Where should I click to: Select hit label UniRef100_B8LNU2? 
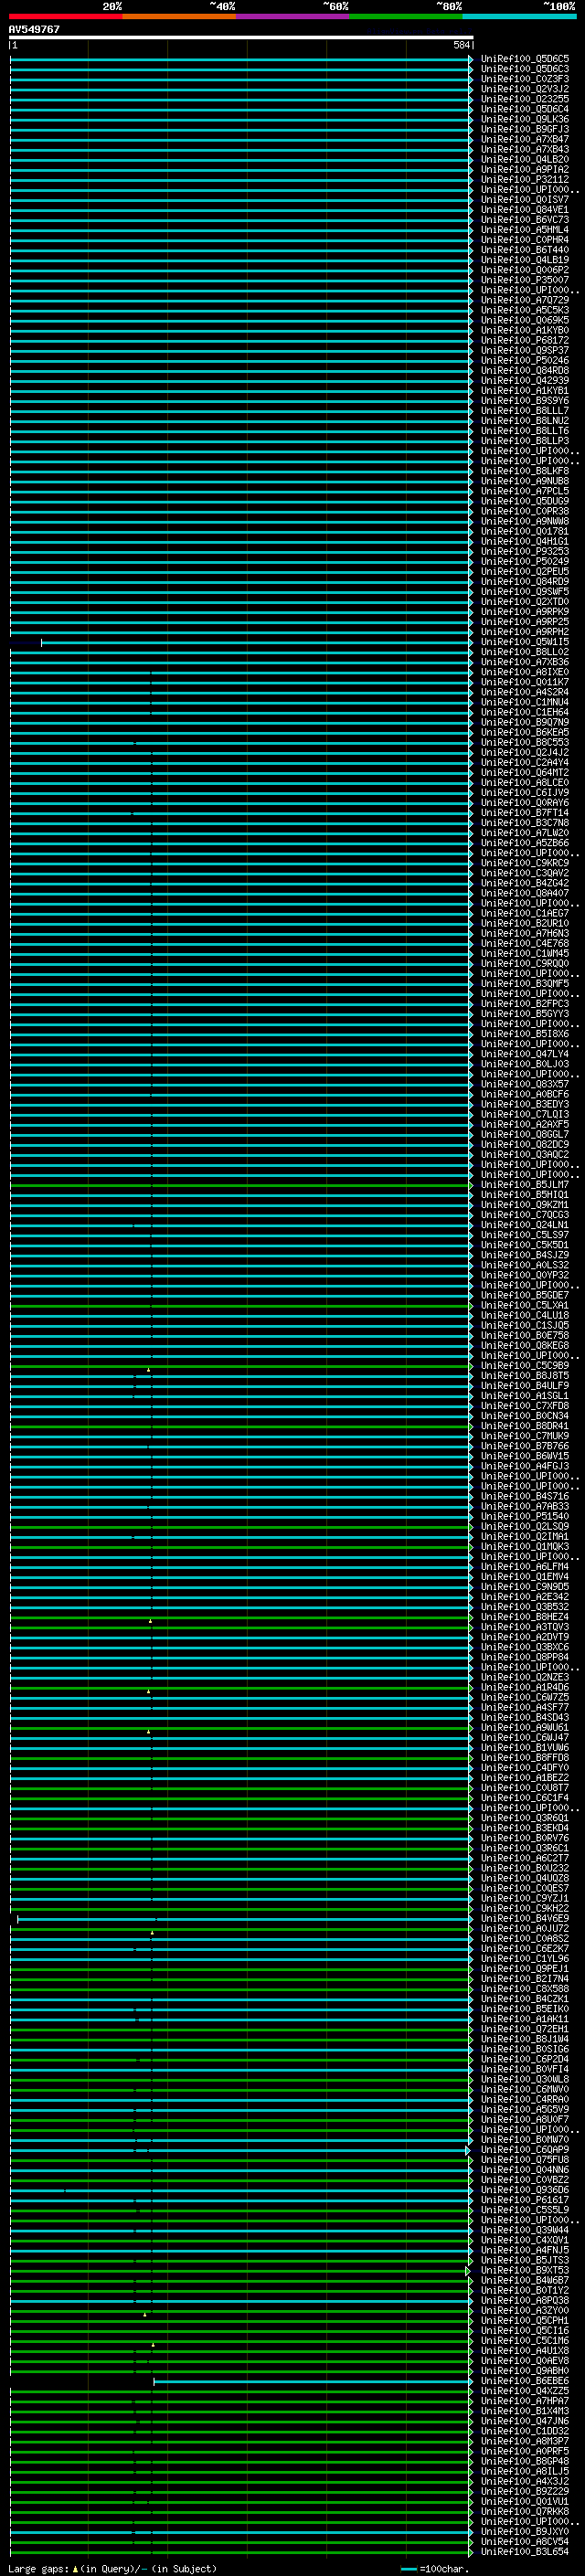[525, 421]
